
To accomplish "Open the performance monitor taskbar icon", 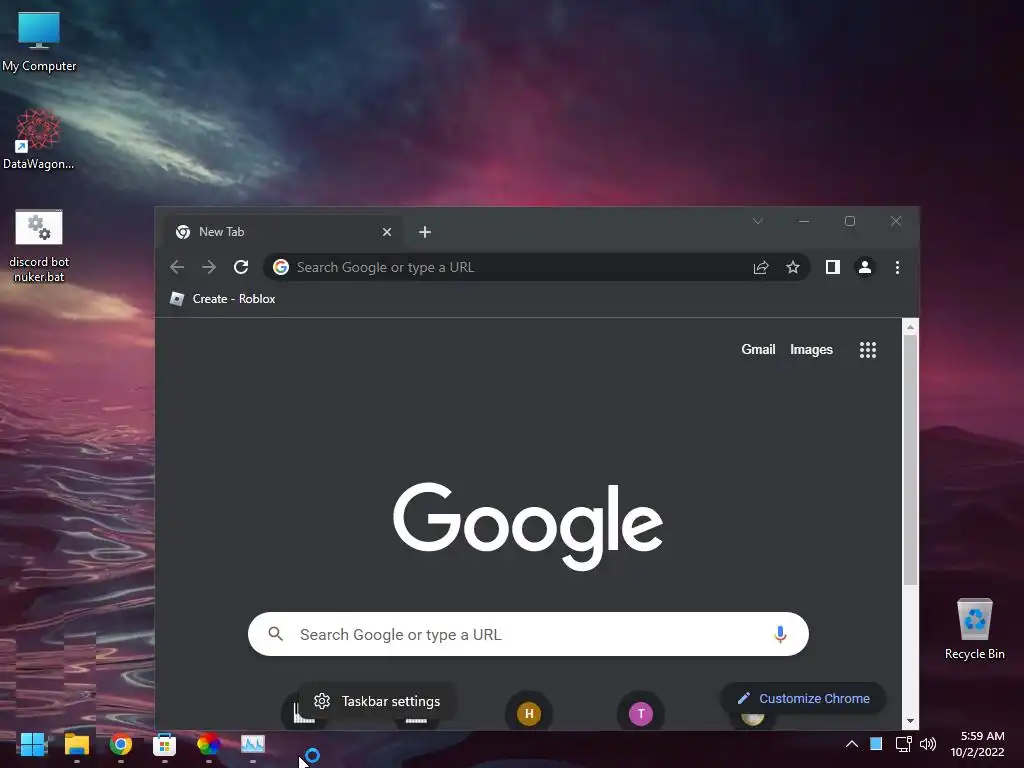I will [253, 744].
